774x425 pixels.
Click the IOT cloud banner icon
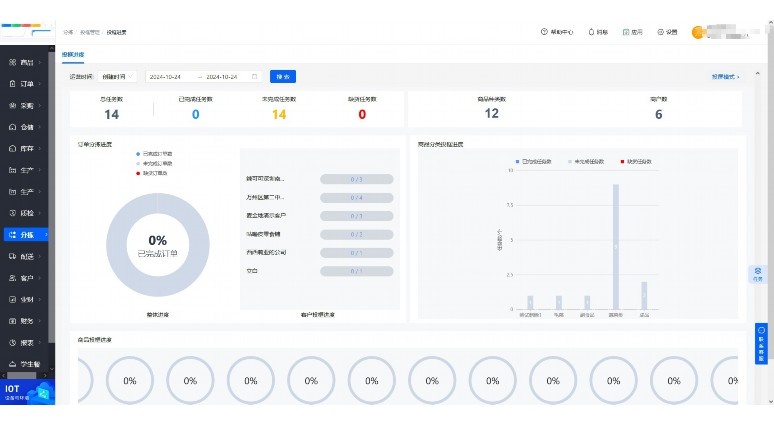coord(42,393)
